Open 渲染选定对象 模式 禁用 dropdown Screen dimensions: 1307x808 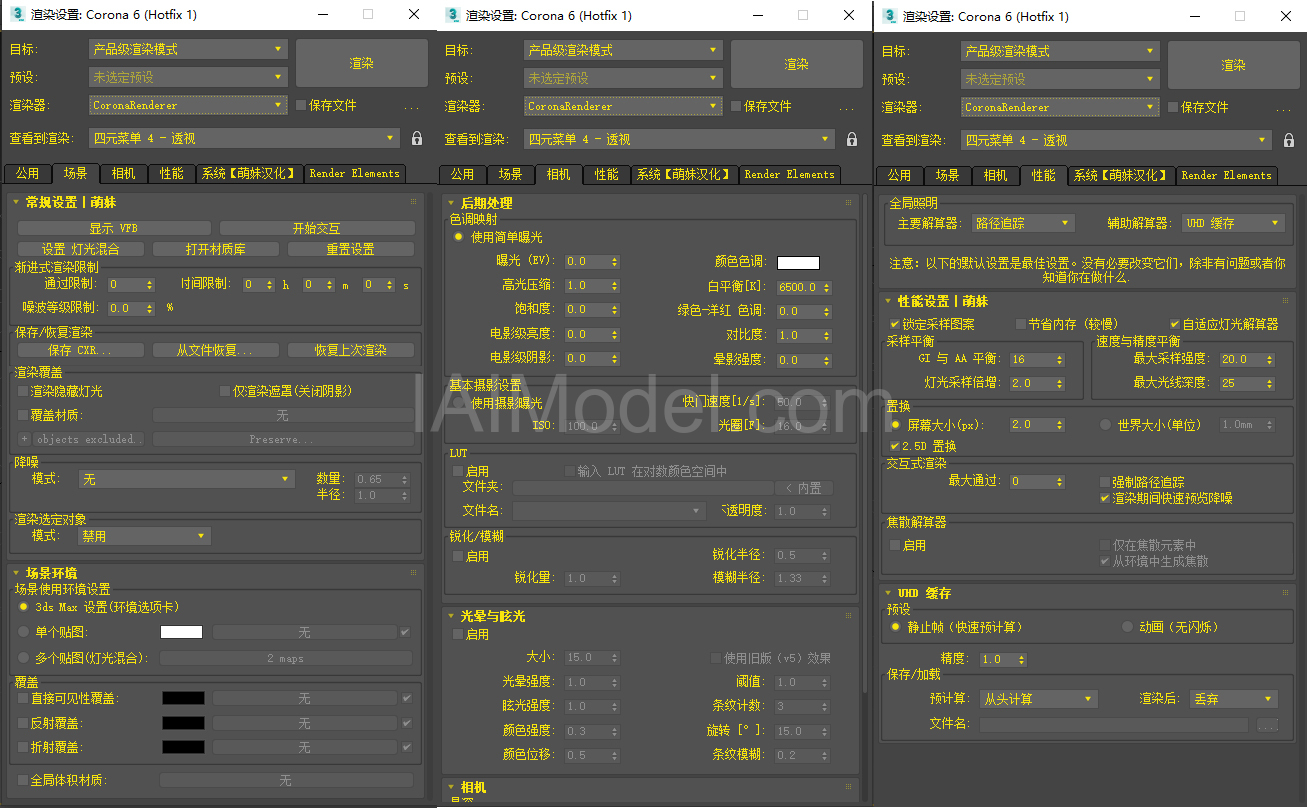(x=144, y=536)
